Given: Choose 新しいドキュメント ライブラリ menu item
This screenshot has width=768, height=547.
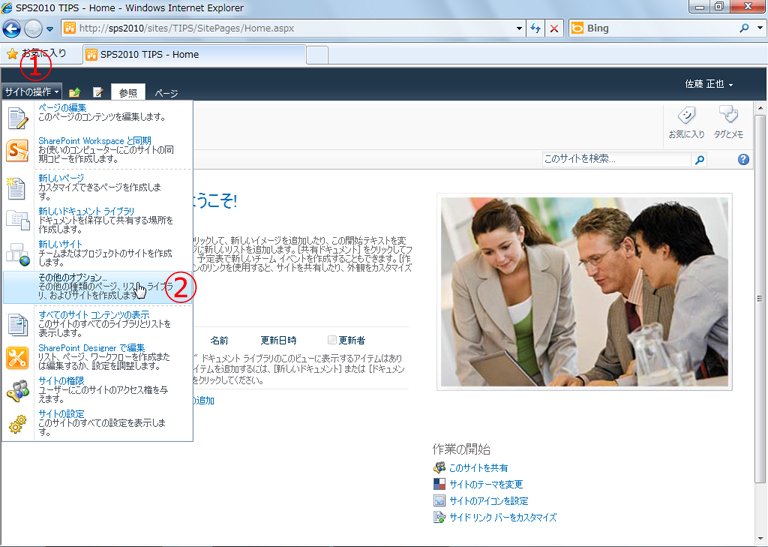Looking at the screenshot, I should [x=98, y=220].
